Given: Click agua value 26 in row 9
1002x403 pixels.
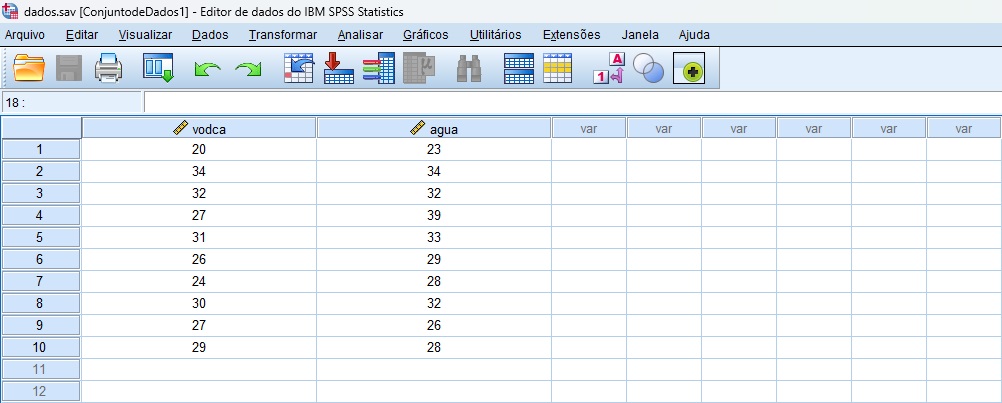Looking at the screenshot, I should [434, 325].
